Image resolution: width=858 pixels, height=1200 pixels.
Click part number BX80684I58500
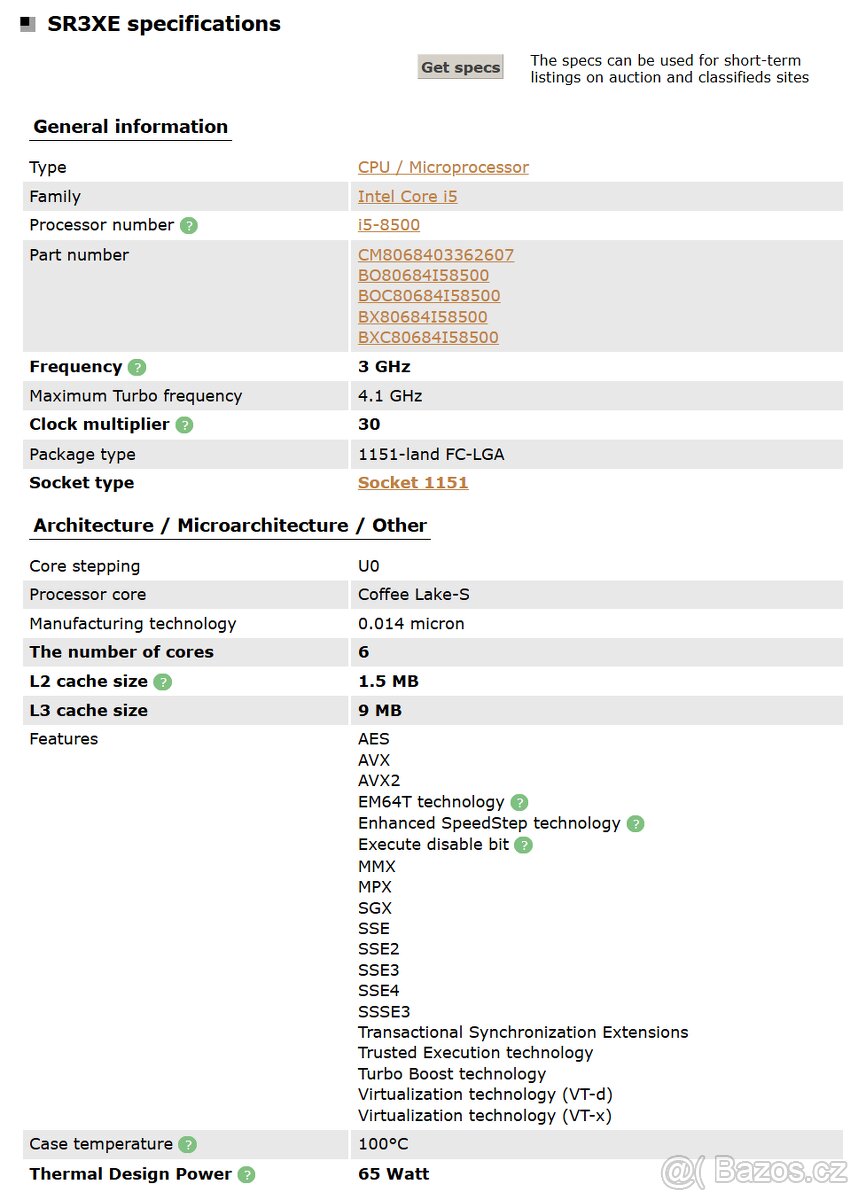pos(423,317)
